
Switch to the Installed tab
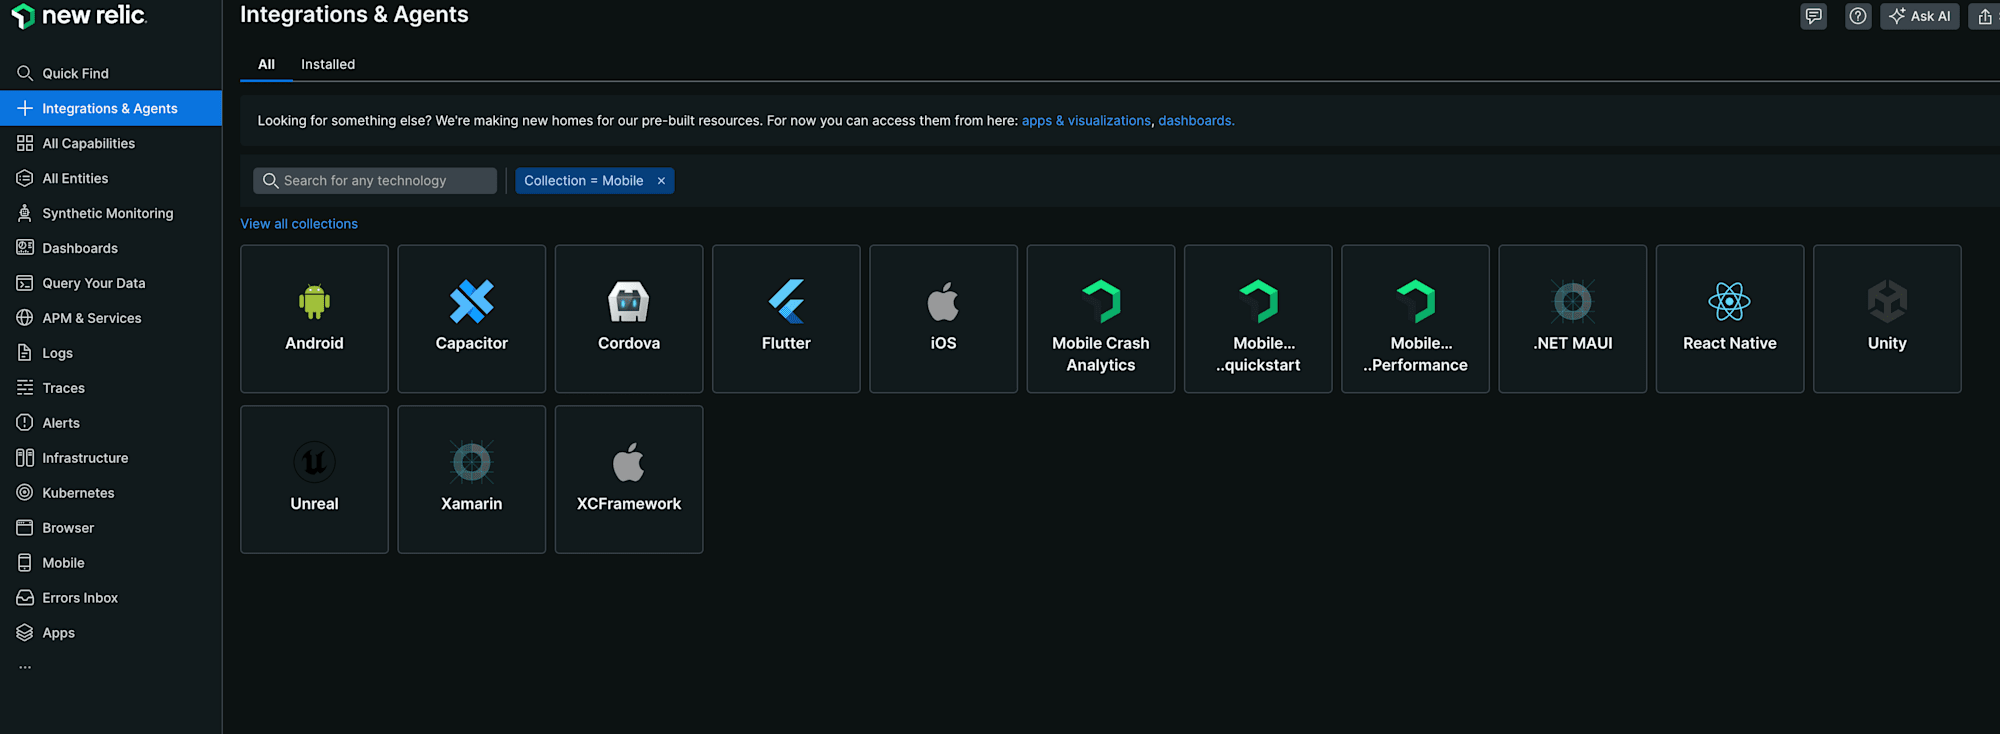(328, 64)
